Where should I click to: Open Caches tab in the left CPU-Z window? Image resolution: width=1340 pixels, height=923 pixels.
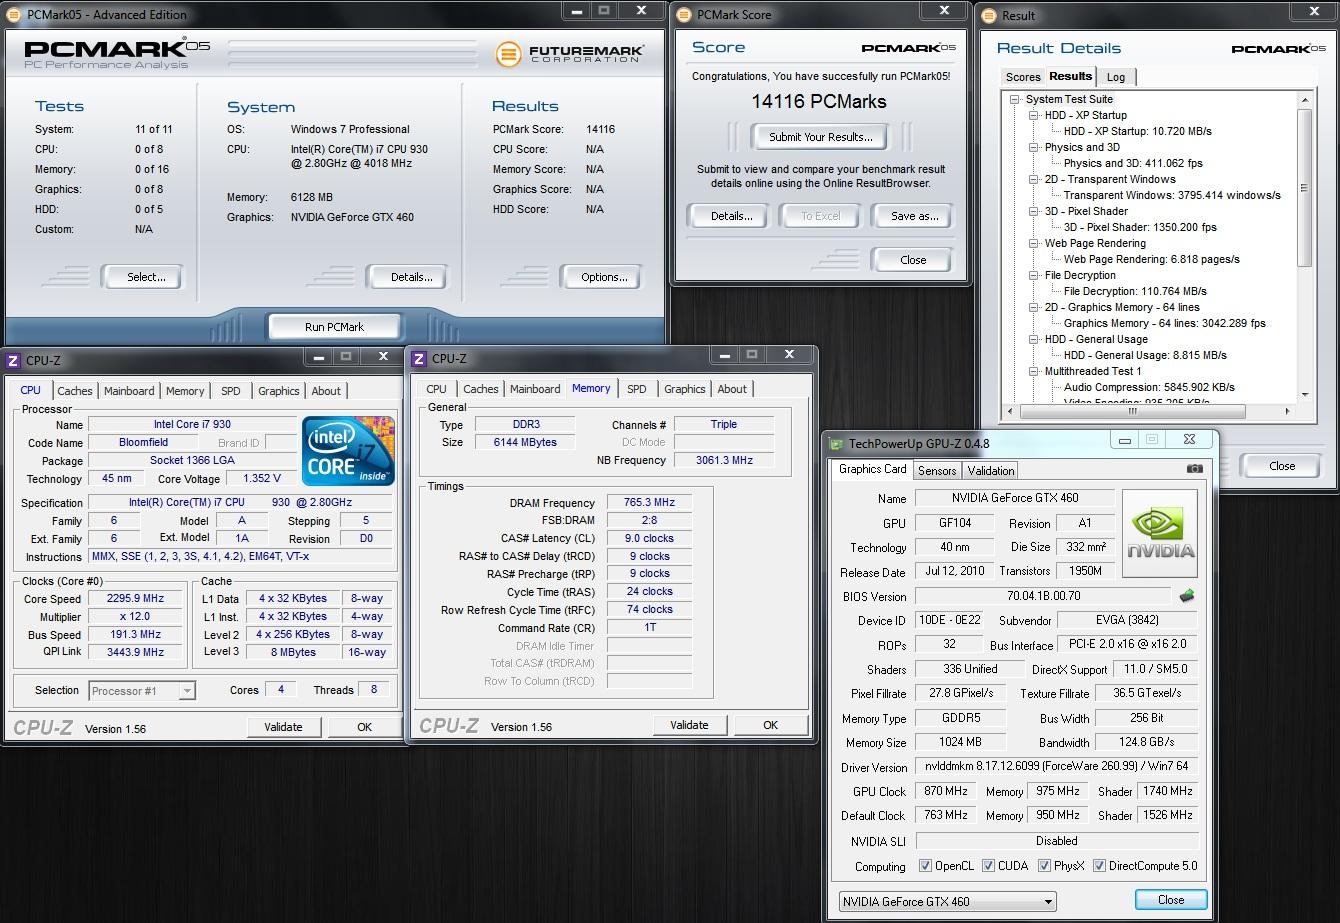click(x=74, y=391)
